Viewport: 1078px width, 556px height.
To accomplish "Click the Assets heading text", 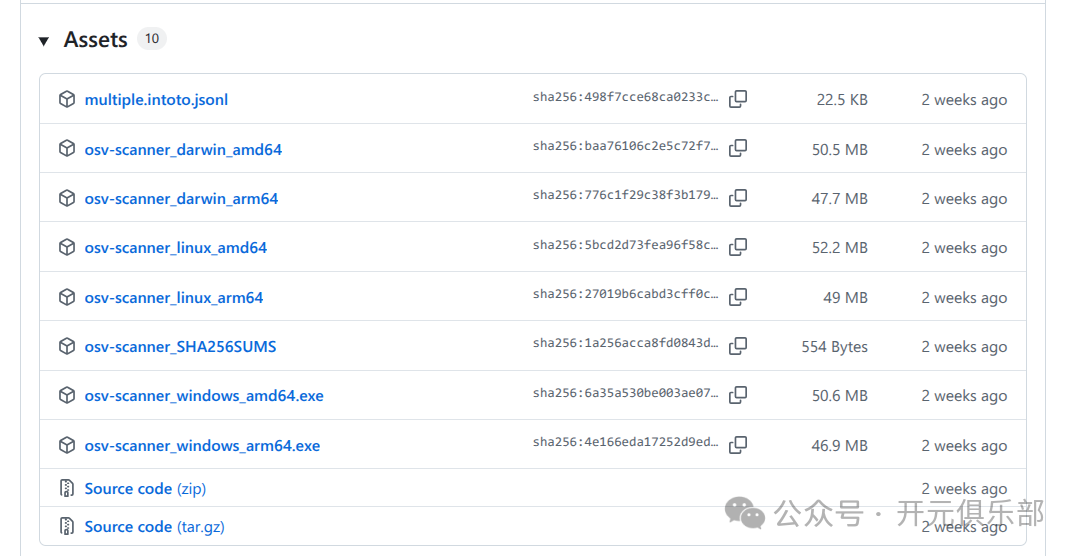I will [96, 40].
